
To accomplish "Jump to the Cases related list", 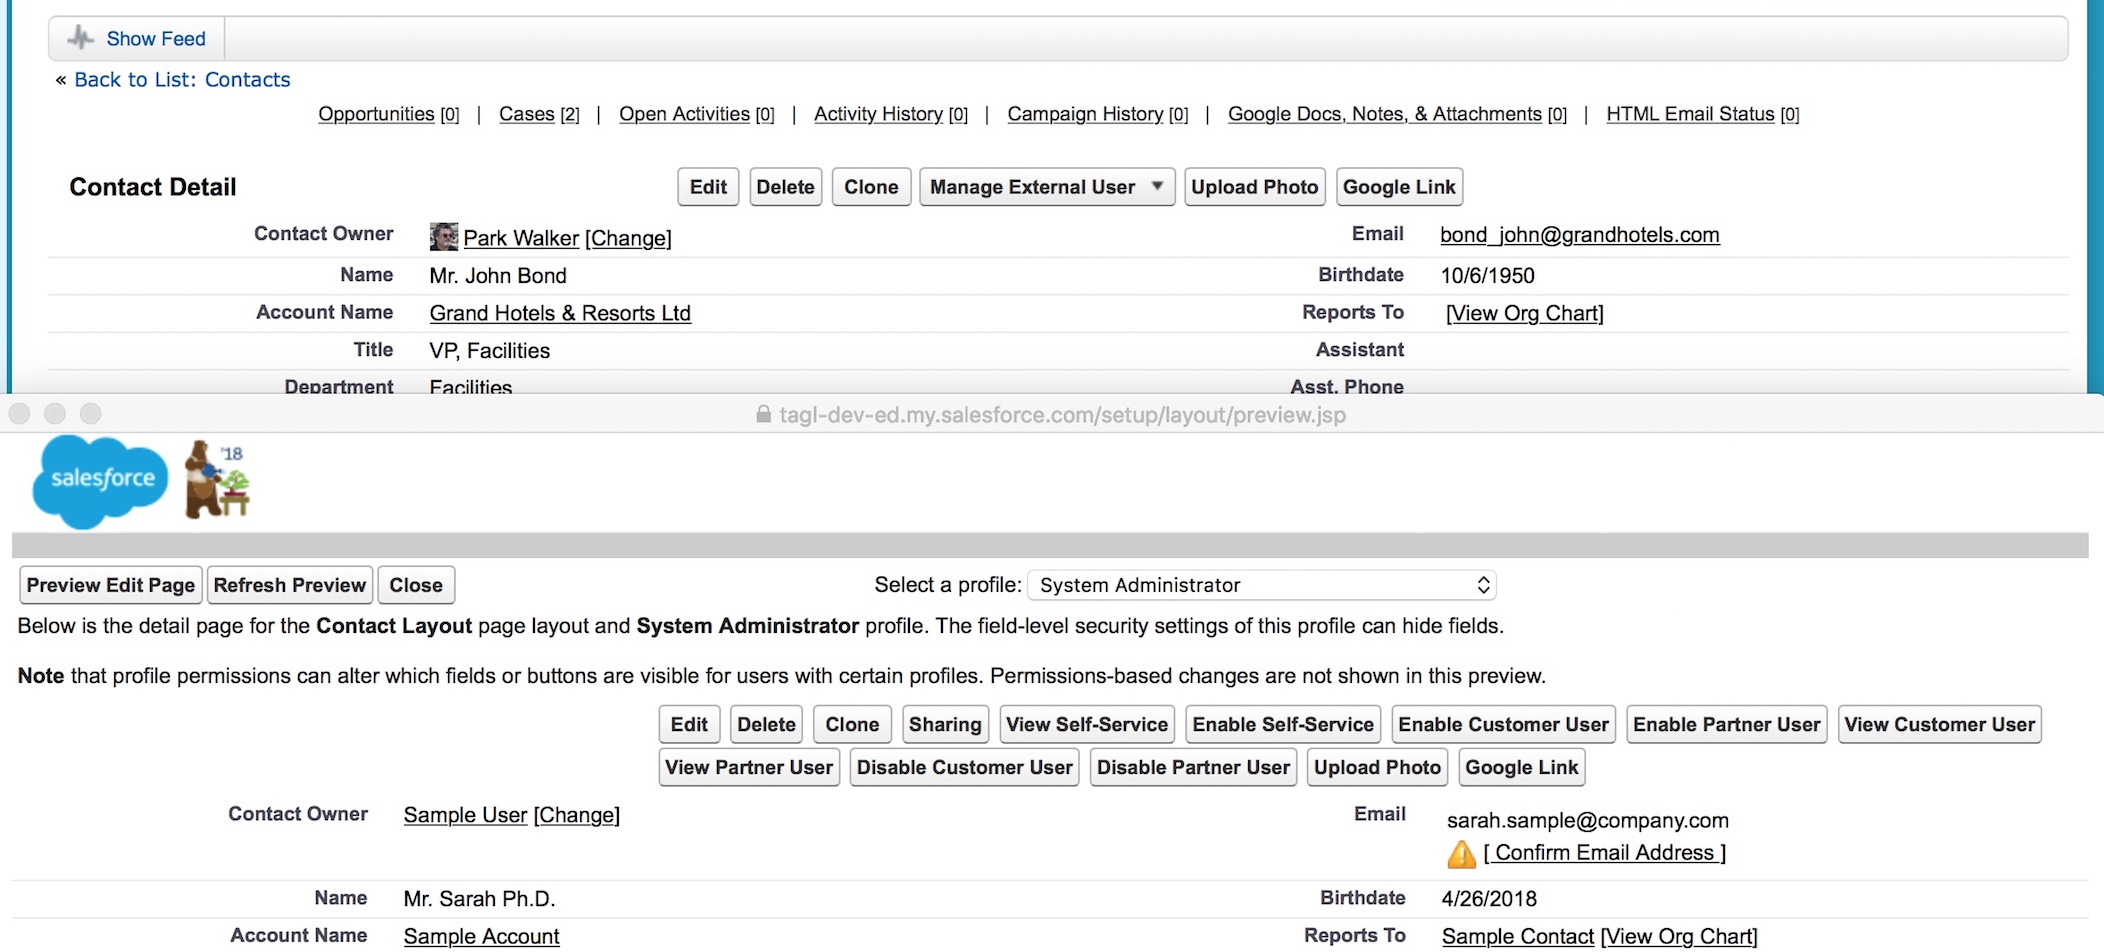I will click(527, 114).
